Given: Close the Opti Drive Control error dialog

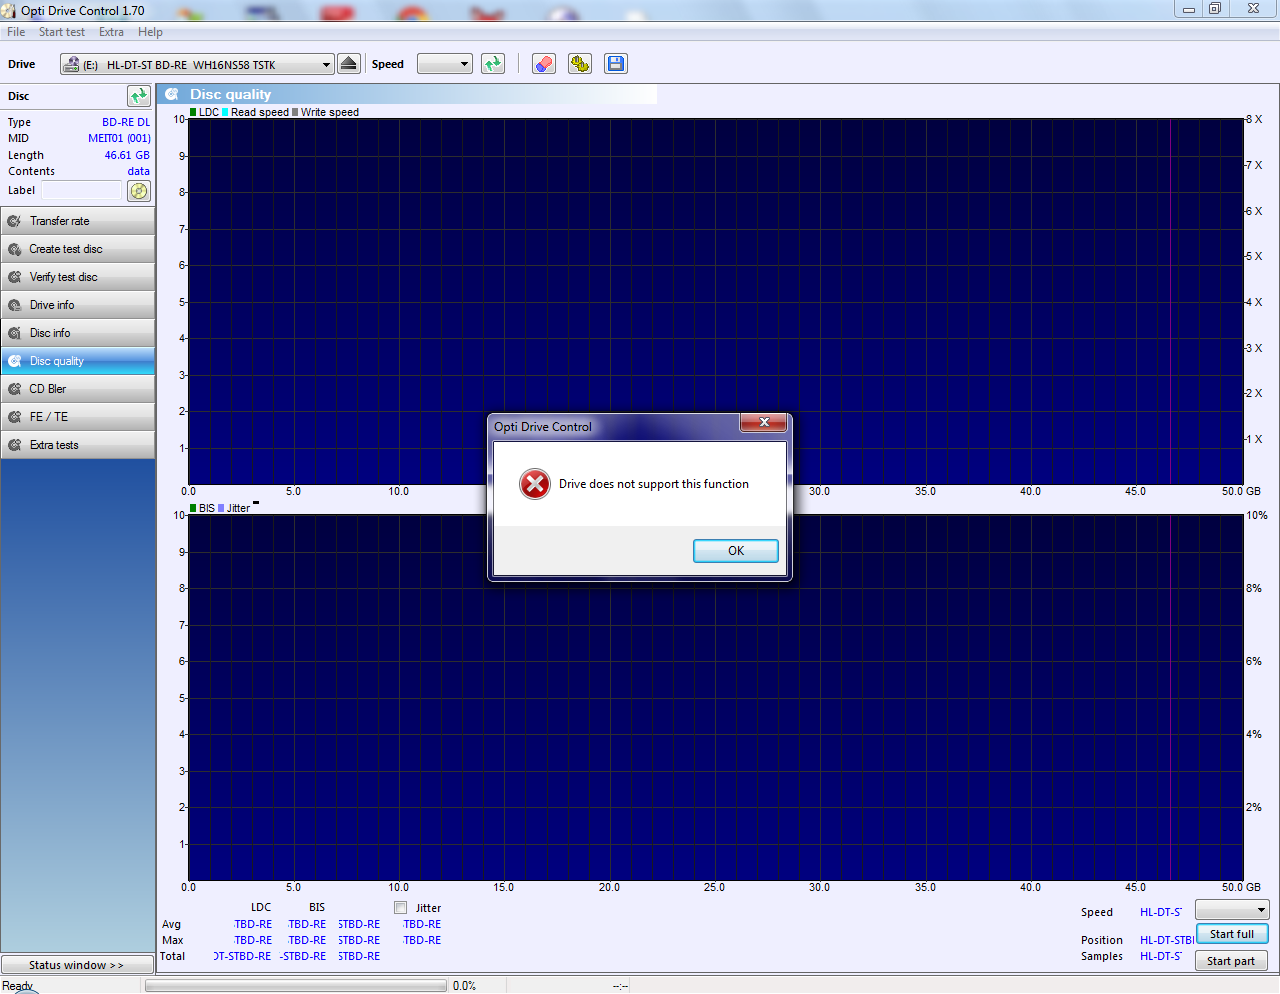Looking at the screenshot, I should (764, 423).
